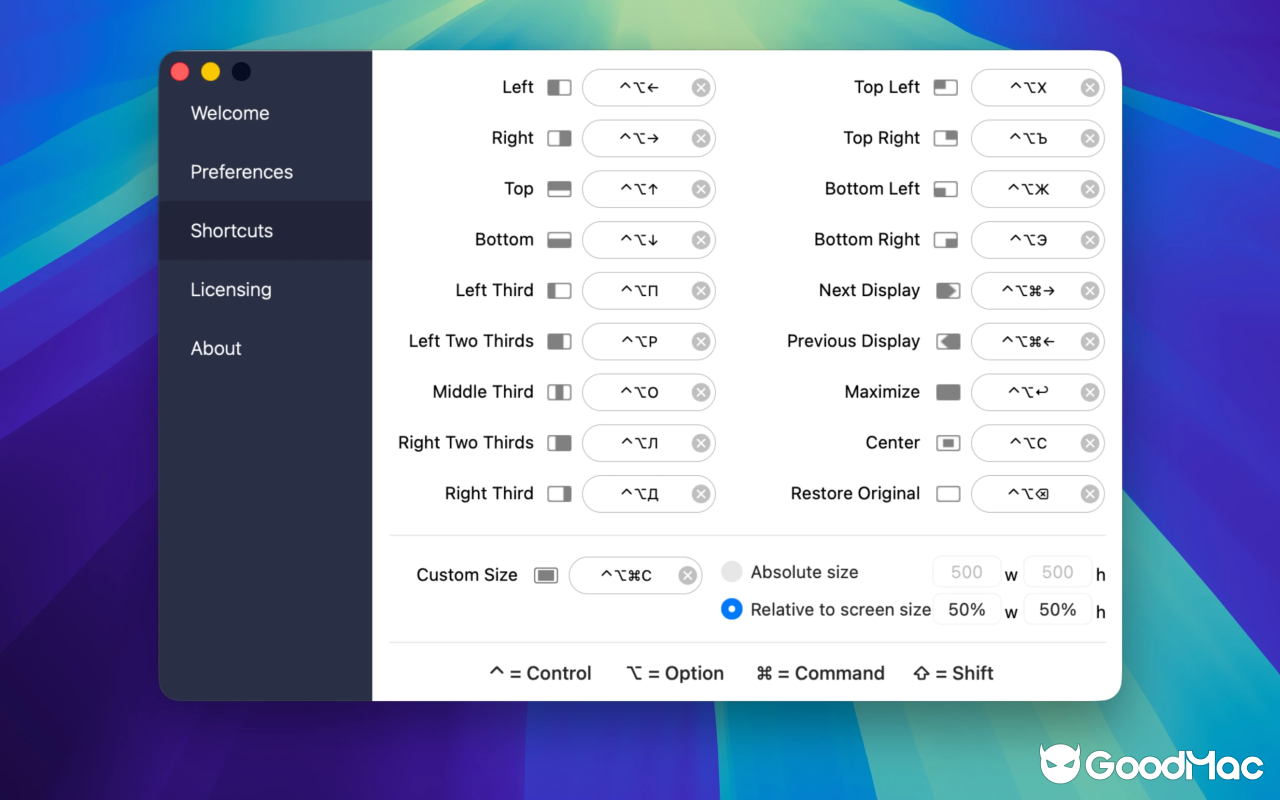The image size is (1280, 800).
Task: Click the Left snap position icon
Action: pos(560,87)
